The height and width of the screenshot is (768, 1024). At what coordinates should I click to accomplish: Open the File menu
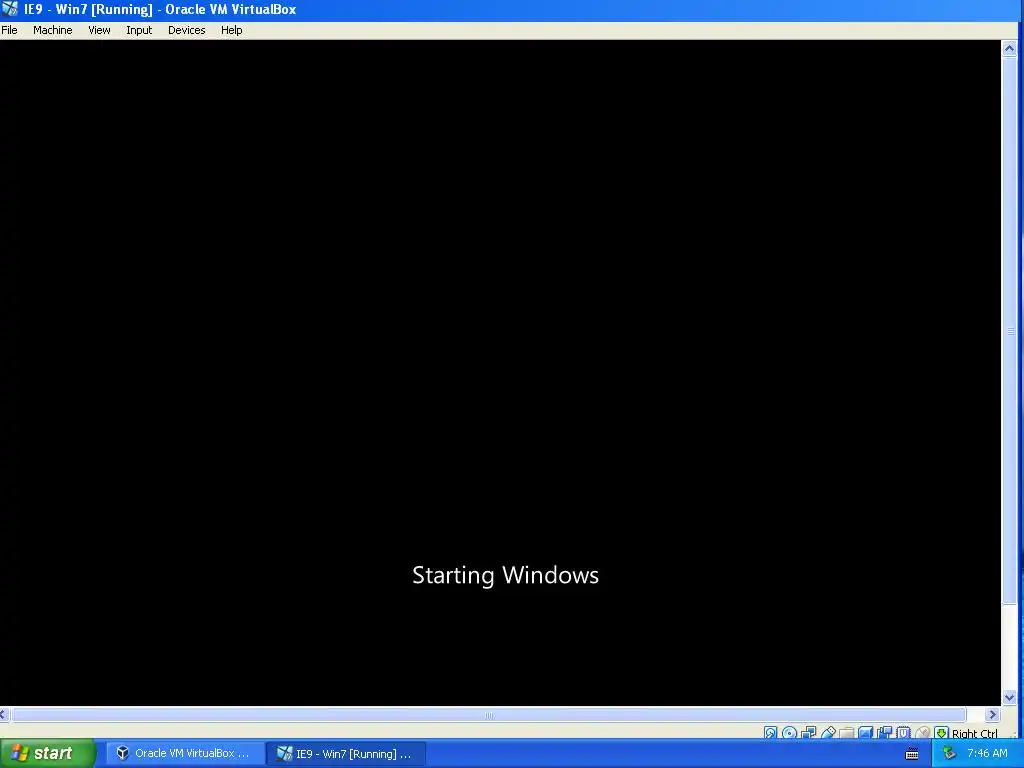[x=9, y=30]
